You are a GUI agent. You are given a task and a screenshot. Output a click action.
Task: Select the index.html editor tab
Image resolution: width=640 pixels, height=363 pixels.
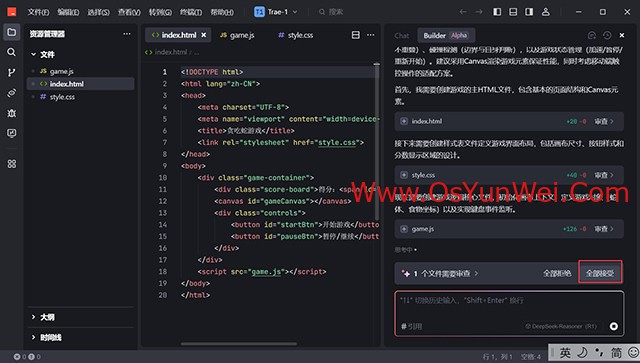point(178,35)
